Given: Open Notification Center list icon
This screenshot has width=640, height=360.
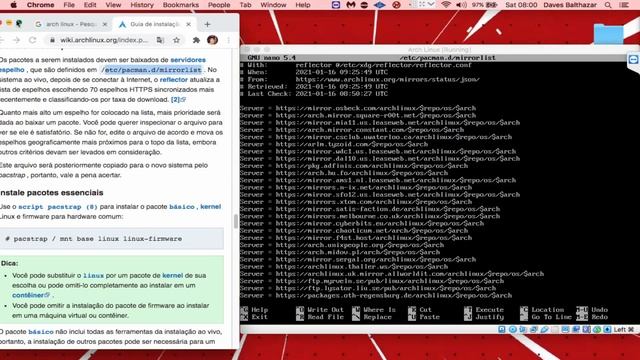Looking at the screenshot, I should 624,5.
